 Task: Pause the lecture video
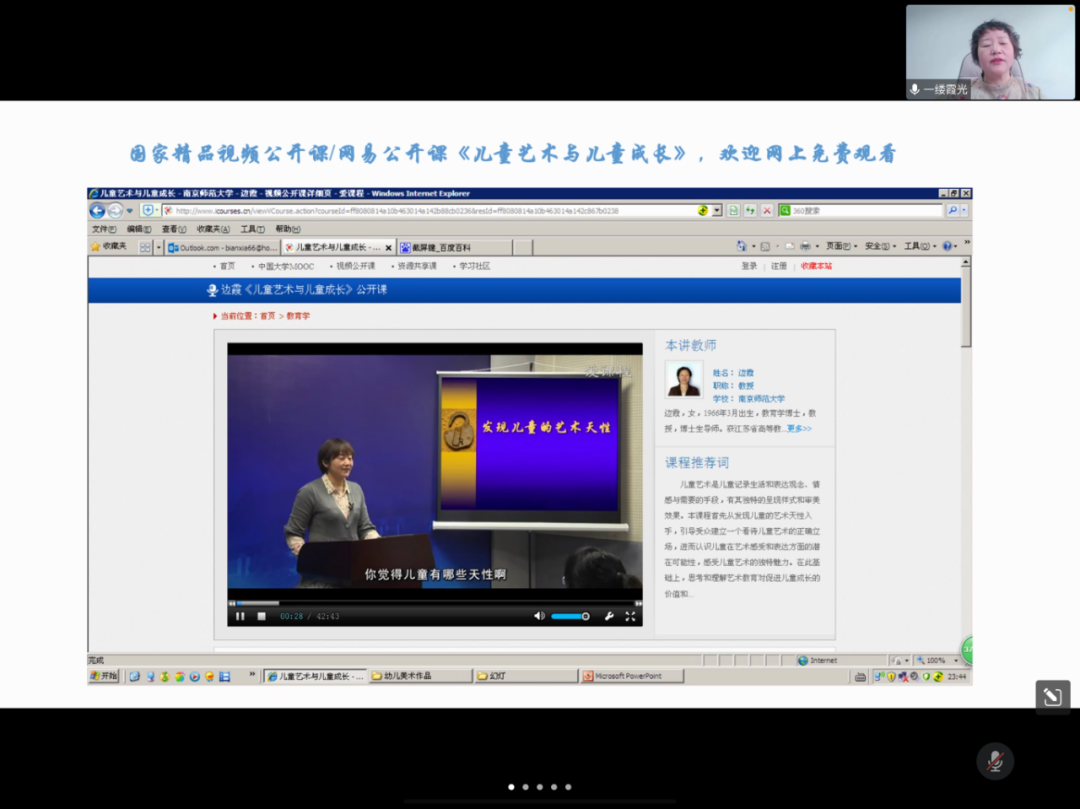pos(240,617)
